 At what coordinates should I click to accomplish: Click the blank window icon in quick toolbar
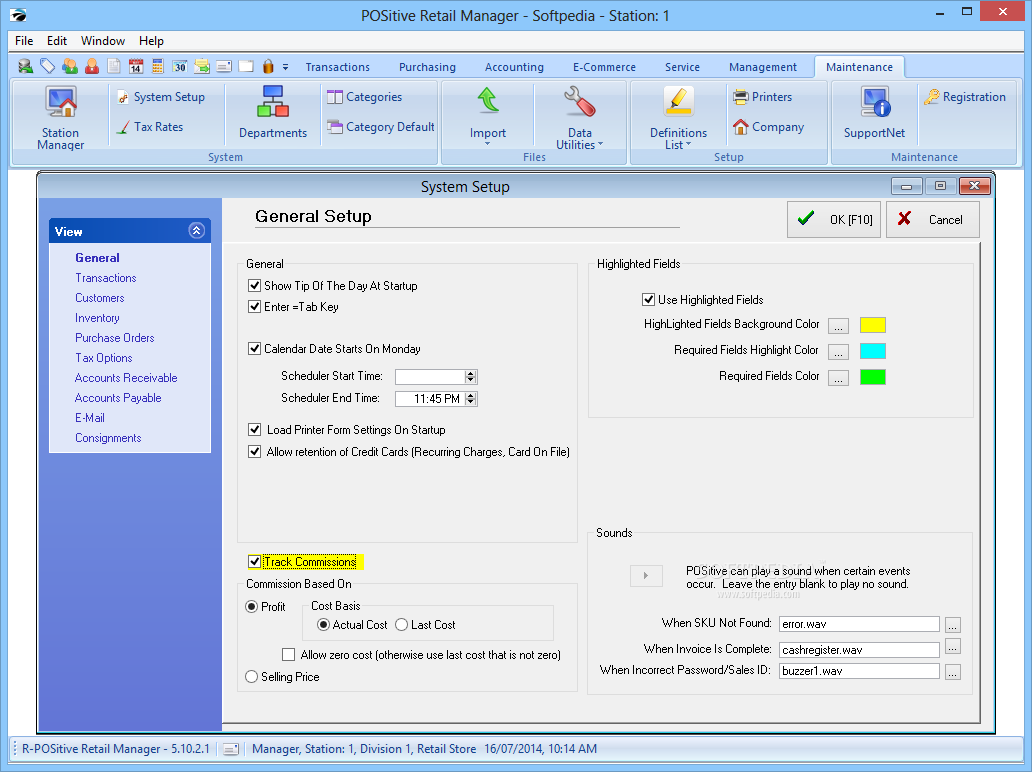[246, 66]
